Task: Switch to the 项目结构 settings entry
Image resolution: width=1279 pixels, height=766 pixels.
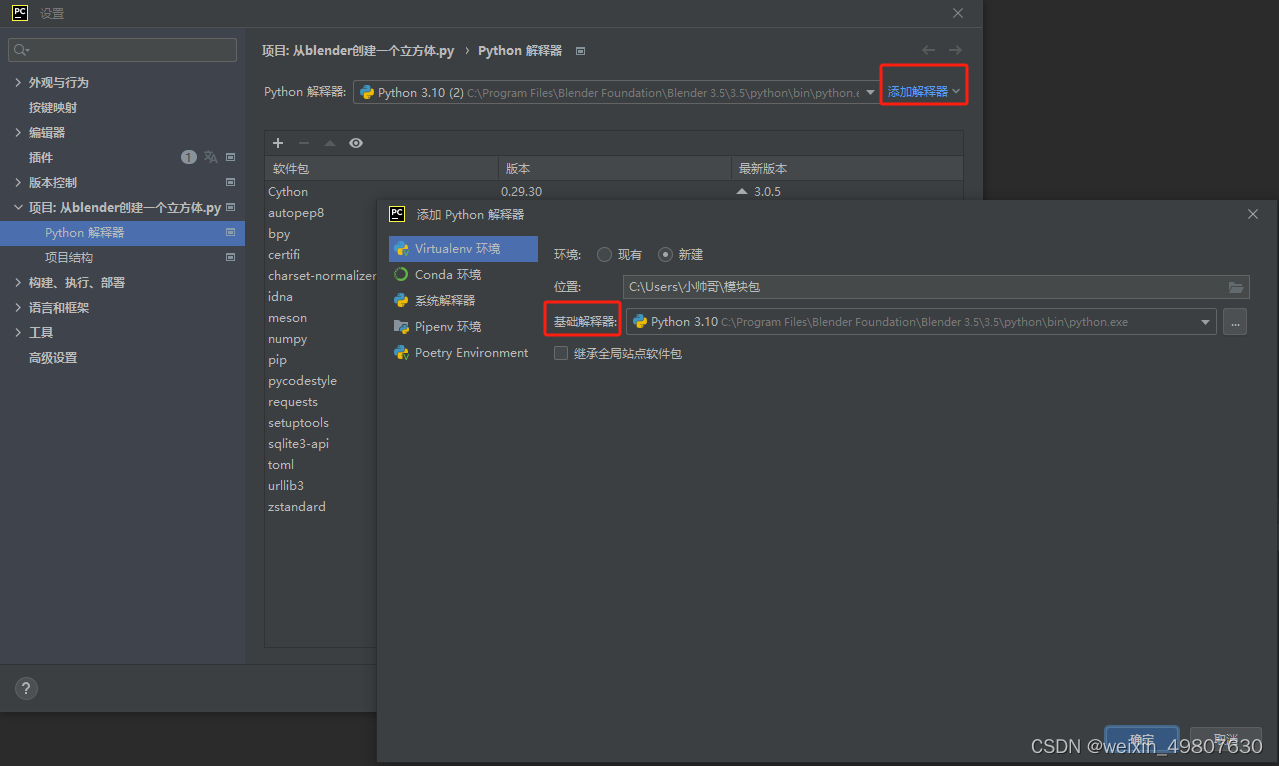Action: tap(71, 257)
